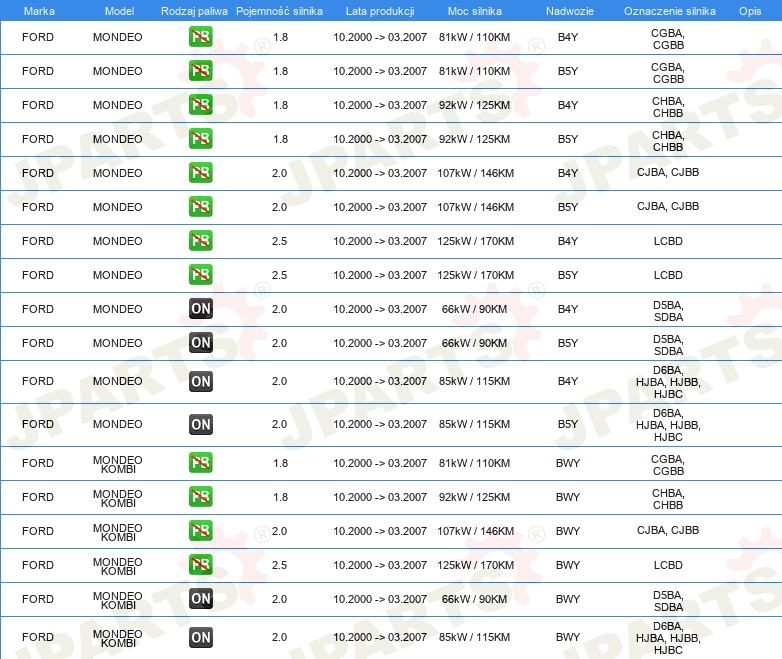Click ON diesel icon in Mondeo Kombi 66kW row
782x659 pixels.
(200, 599)
